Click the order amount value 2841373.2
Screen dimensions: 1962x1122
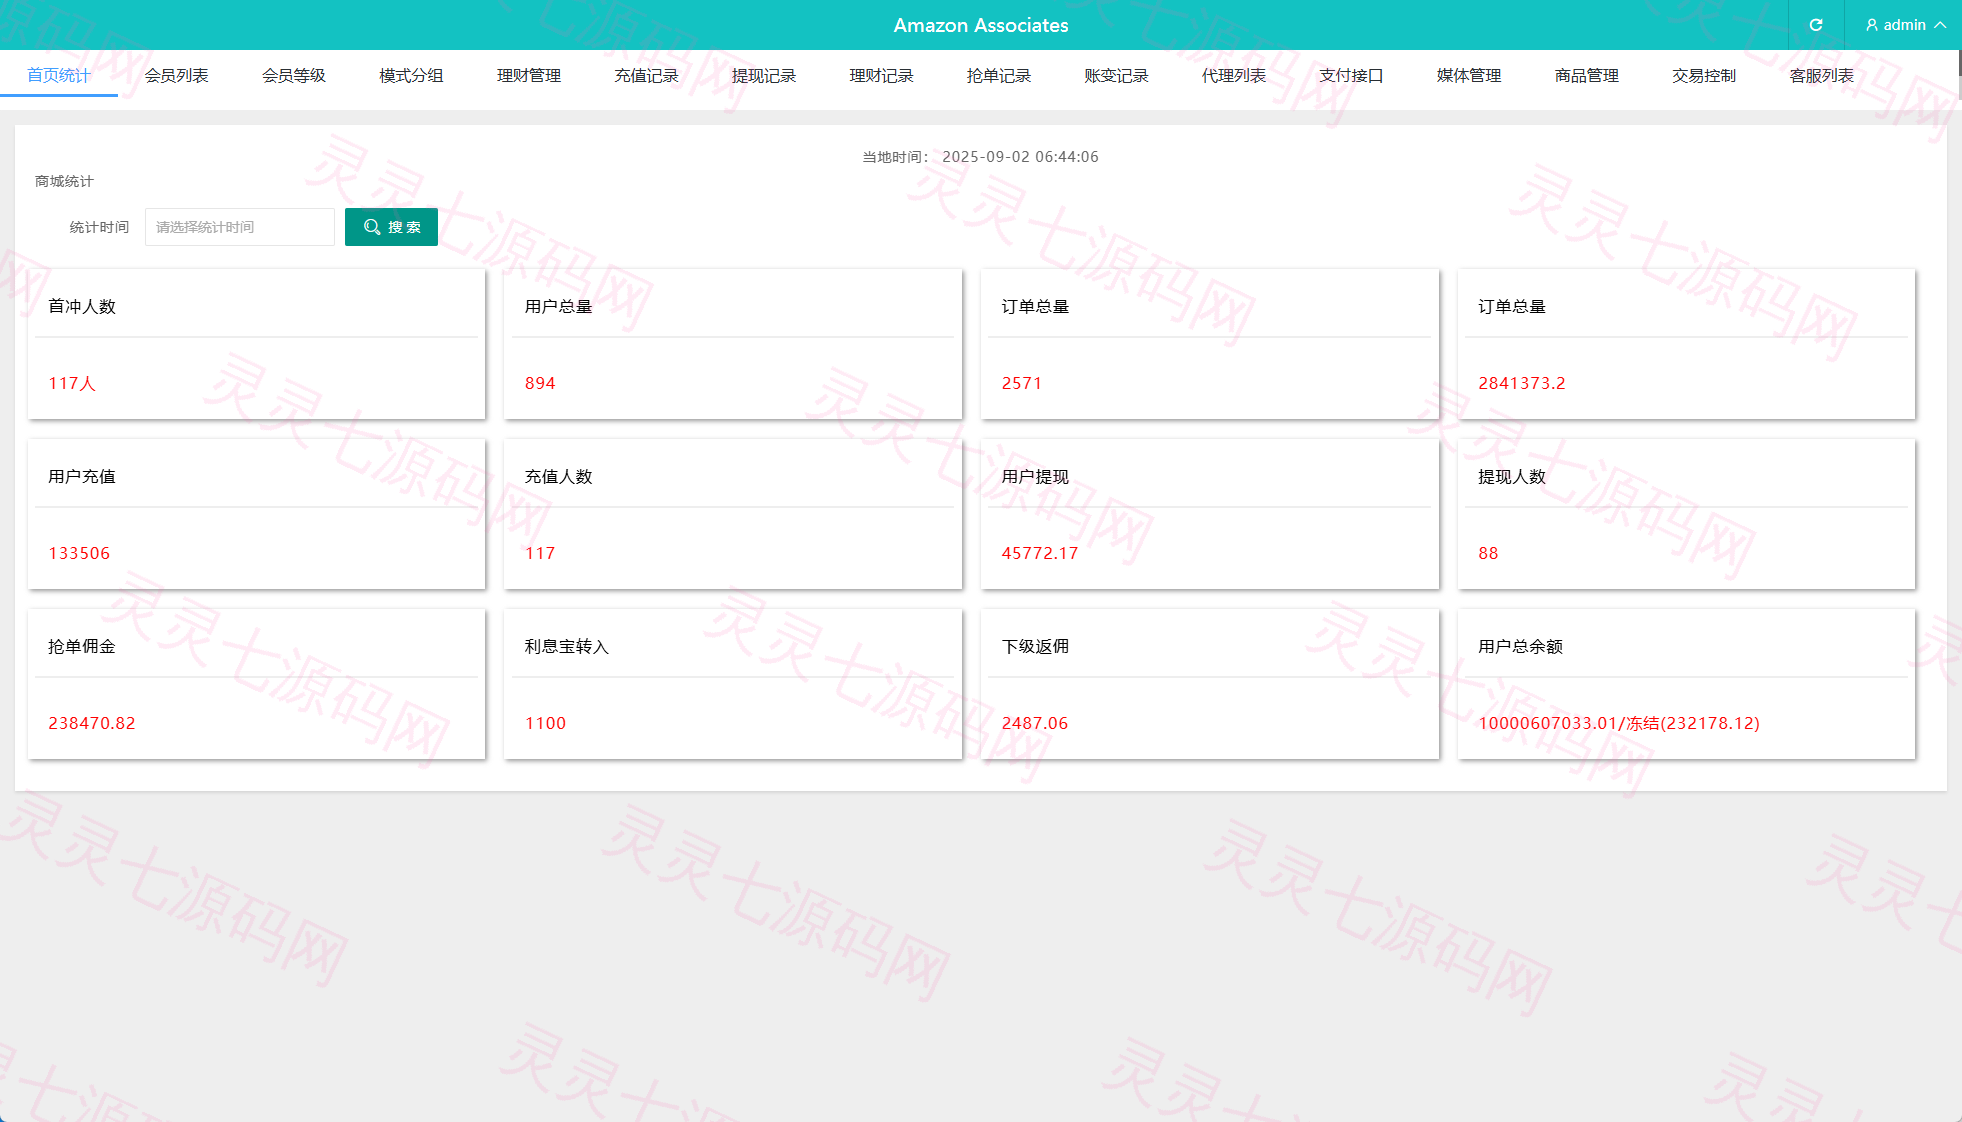pyautogui.click(x=1522, y=383)
